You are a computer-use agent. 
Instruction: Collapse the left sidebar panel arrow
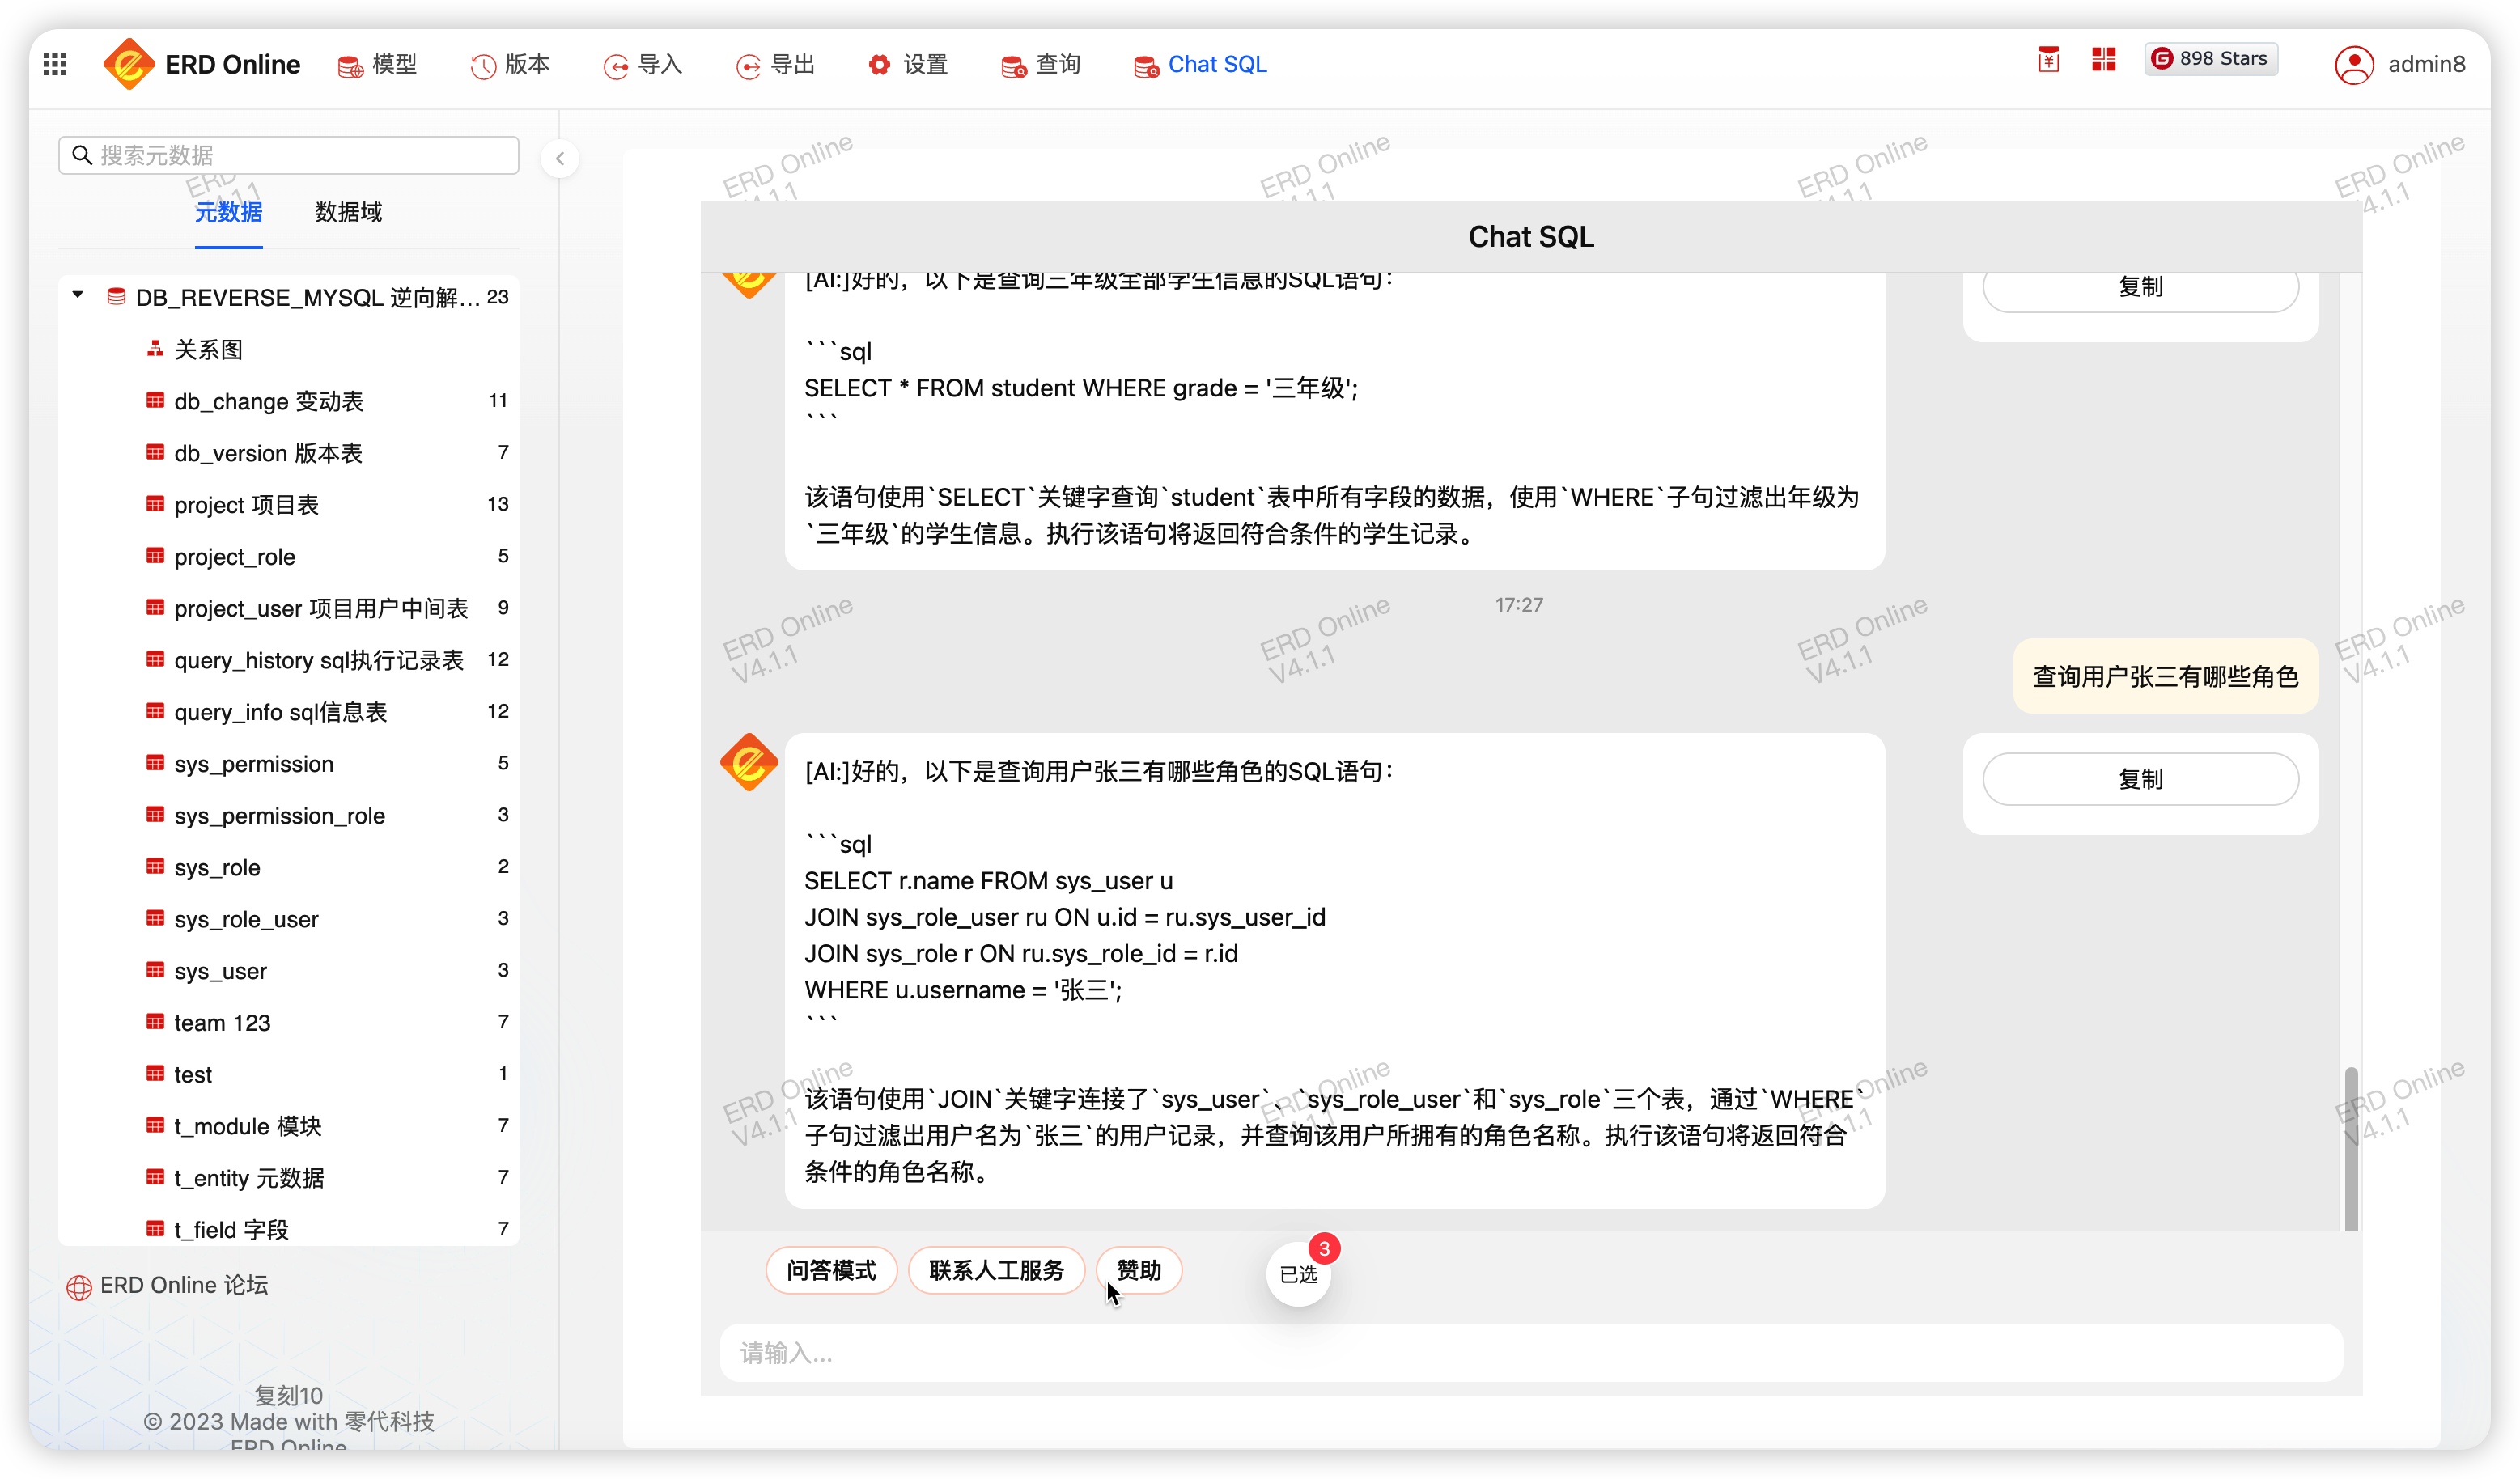coord(560,158)
